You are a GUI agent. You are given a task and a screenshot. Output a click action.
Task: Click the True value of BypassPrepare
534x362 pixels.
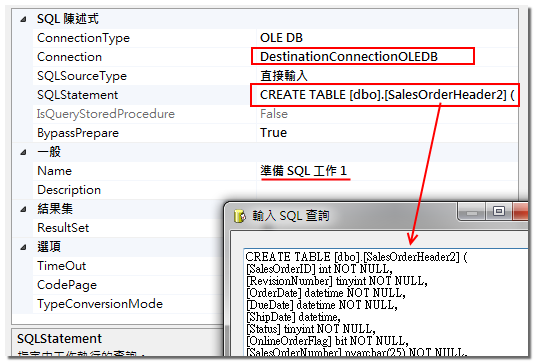pyautogui.click(x=273, y=133)
